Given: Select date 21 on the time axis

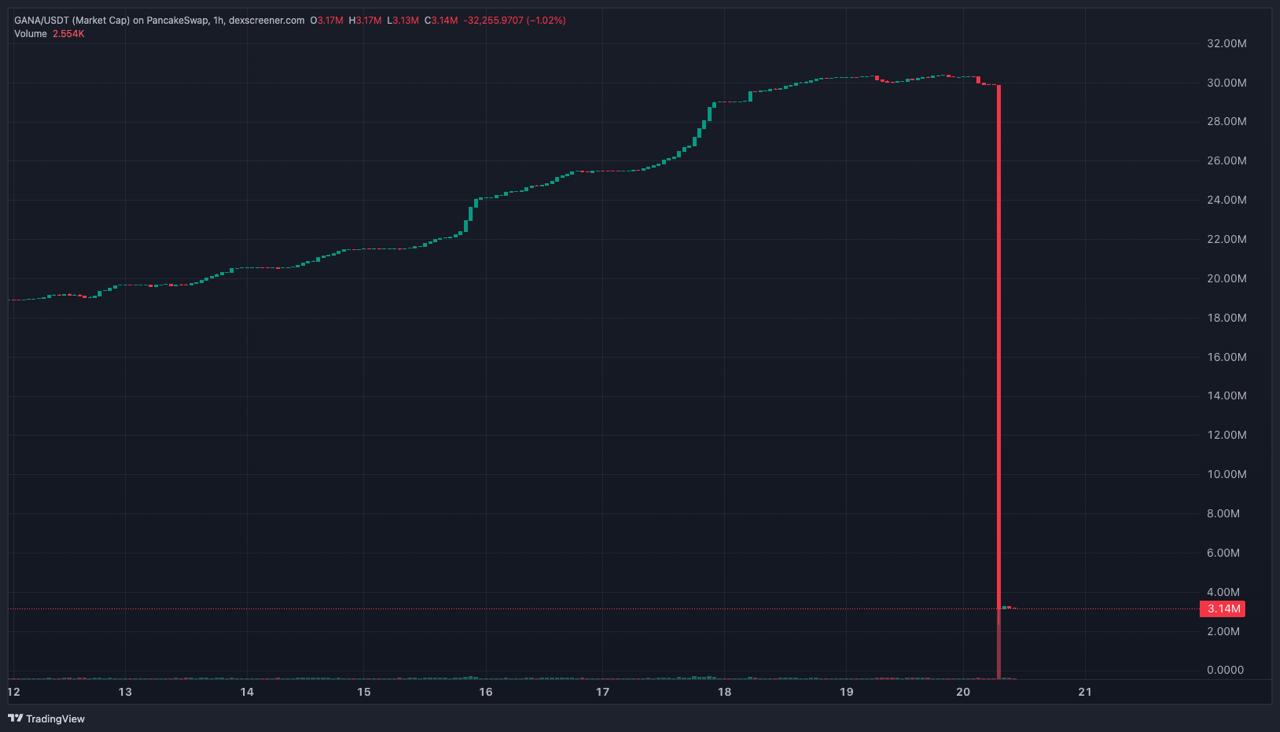Looking at the screenshot, I should (1085, 692).
